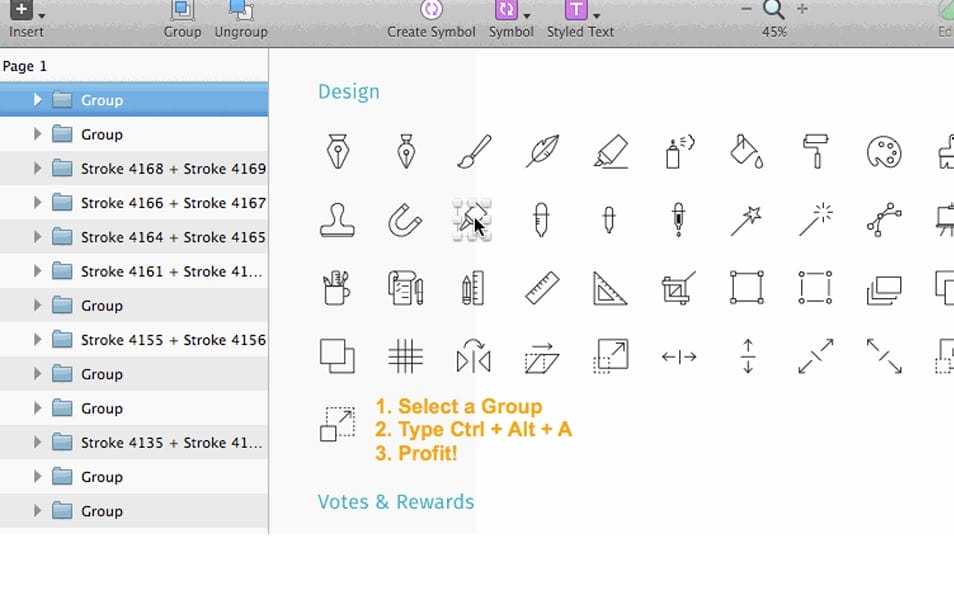Select the Stroke 4161 layer row
Screen dimensions: 954x600
(x=134, y=271)
